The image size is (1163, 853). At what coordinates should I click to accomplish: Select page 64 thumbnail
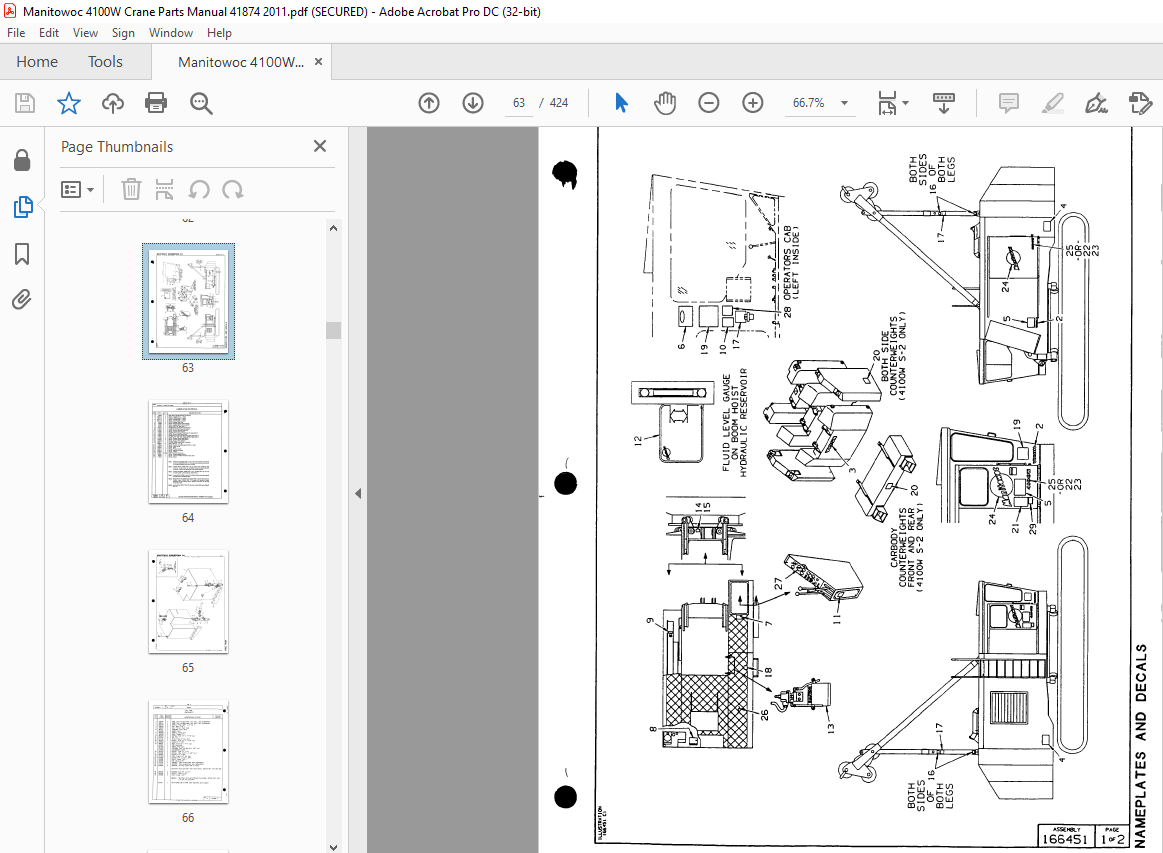tap(188, 452)
